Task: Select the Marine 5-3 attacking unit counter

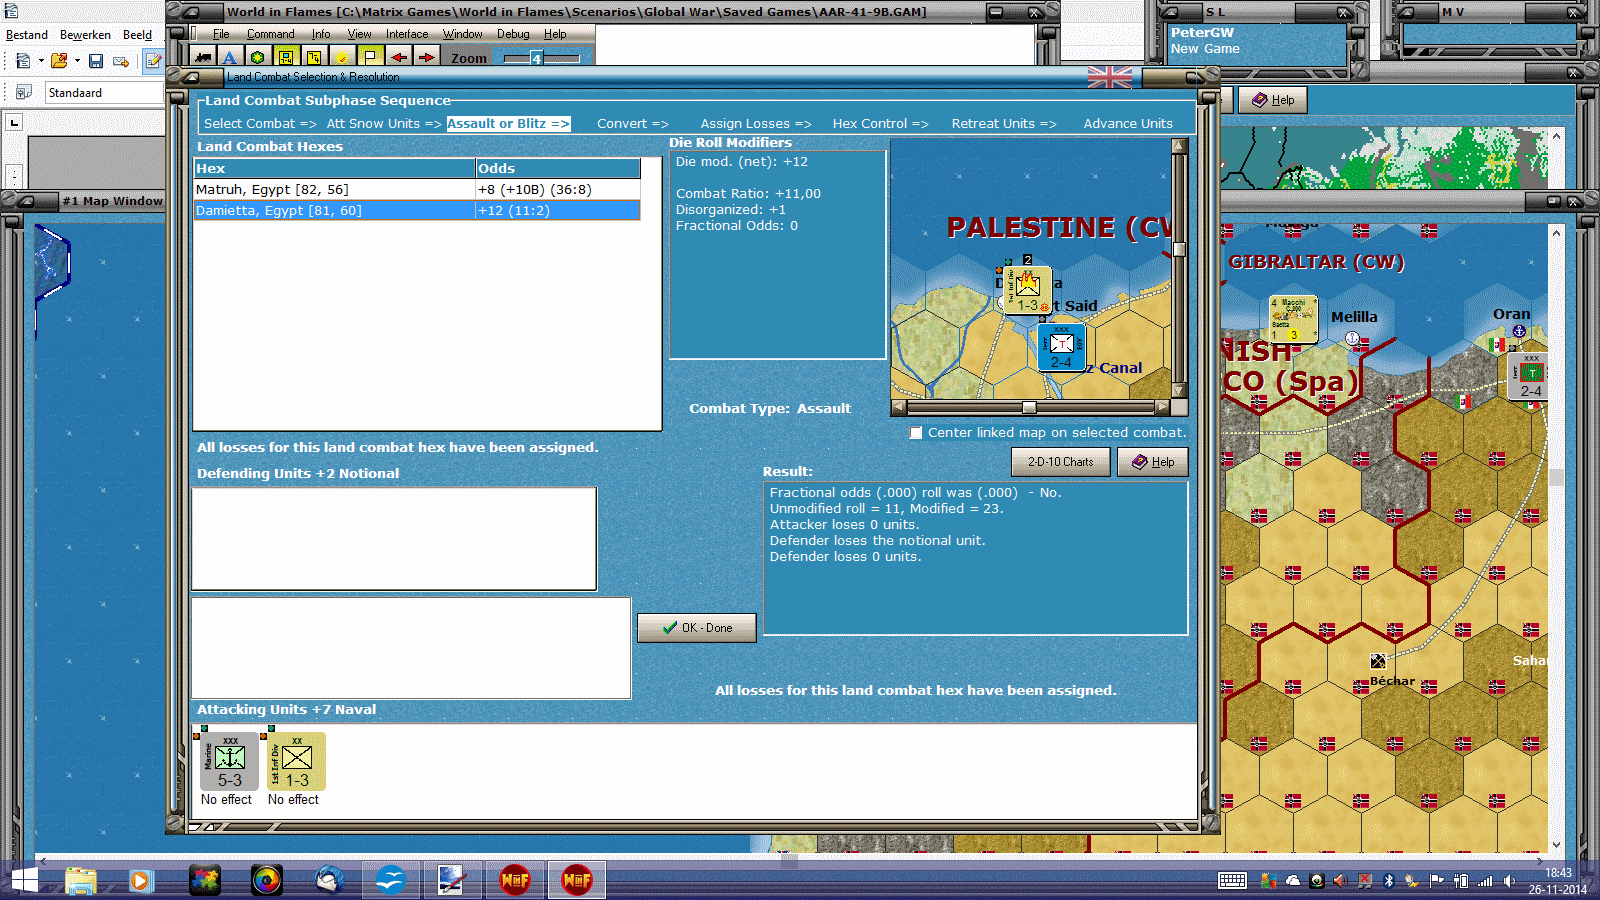Action: click(x=230, y=762)
